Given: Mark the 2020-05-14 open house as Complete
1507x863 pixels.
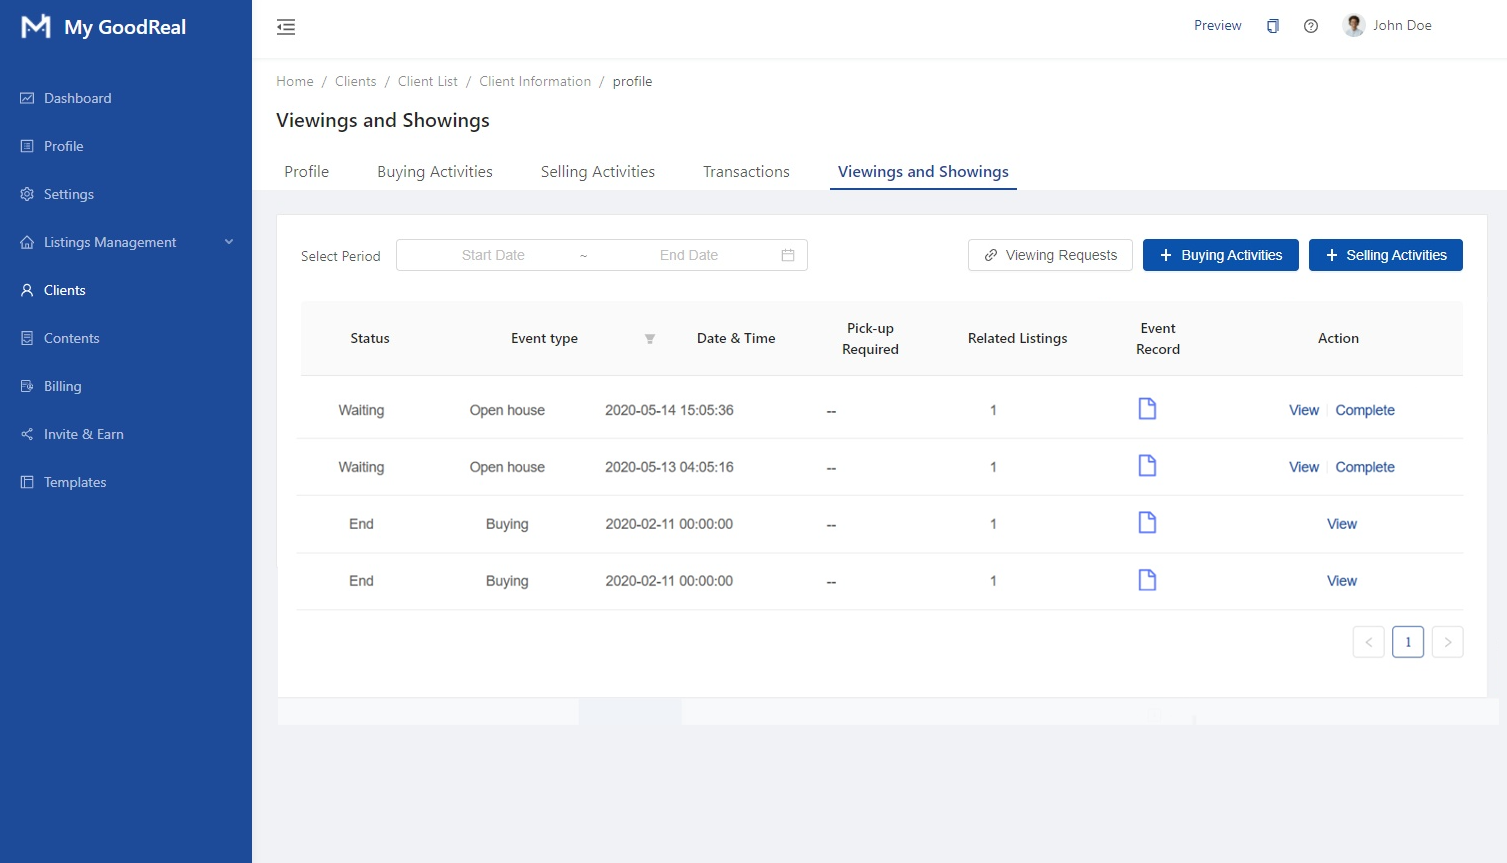Looking at the screenshot, I should pyautogui.click(x=1364, y=410).
